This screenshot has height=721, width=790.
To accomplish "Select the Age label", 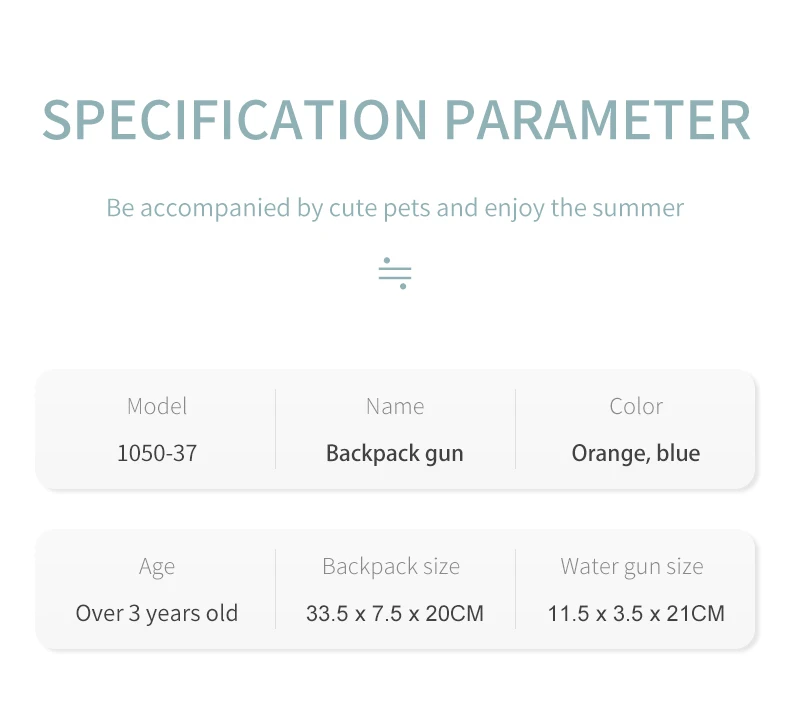I will [x=157, y=567].
